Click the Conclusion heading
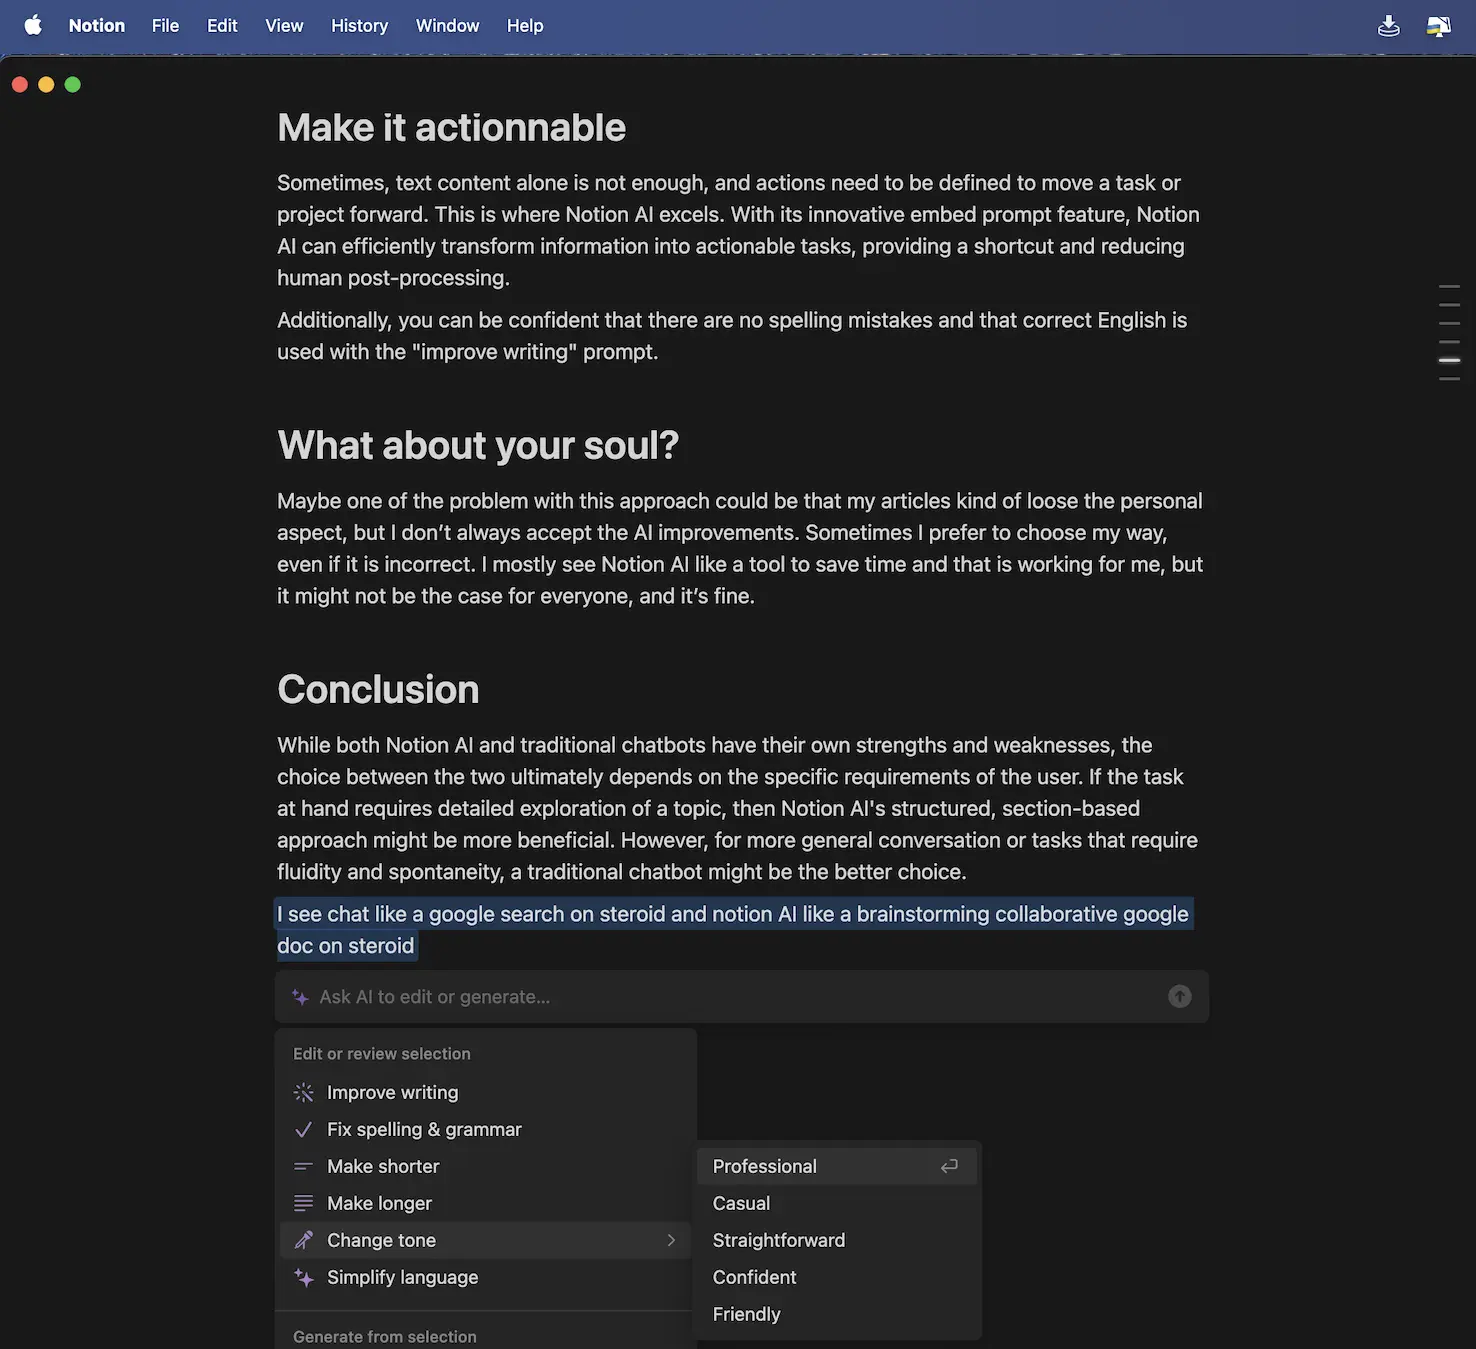 coord(378,690)
